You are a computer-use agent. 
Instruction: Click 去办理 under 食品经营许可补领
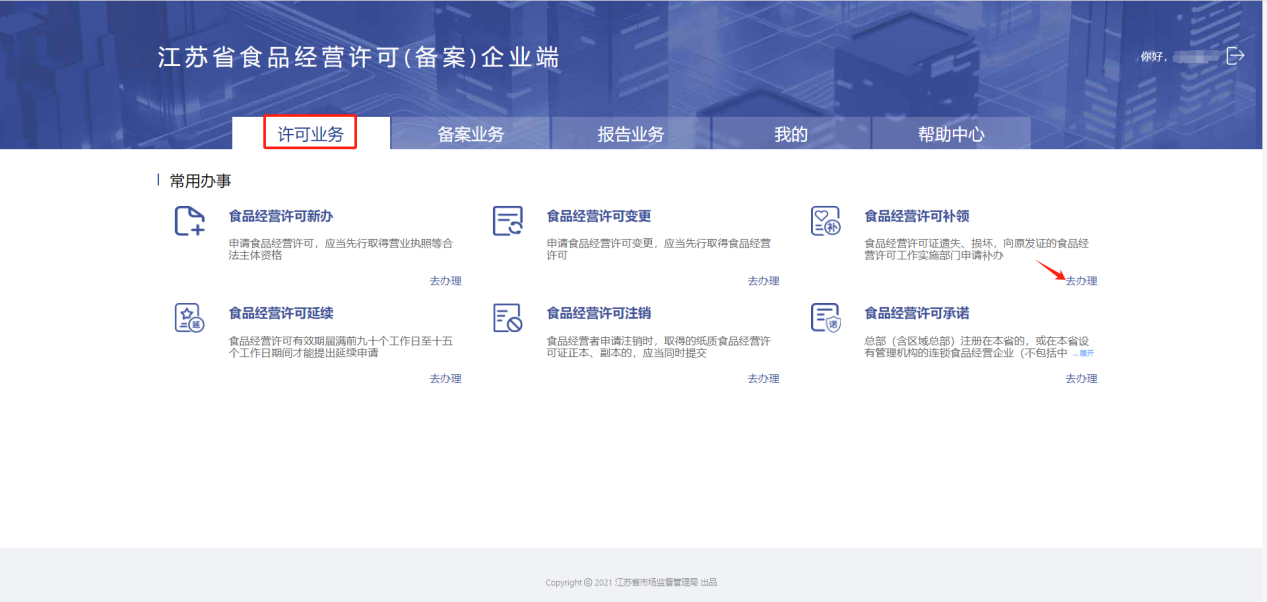pos(1081,281)
